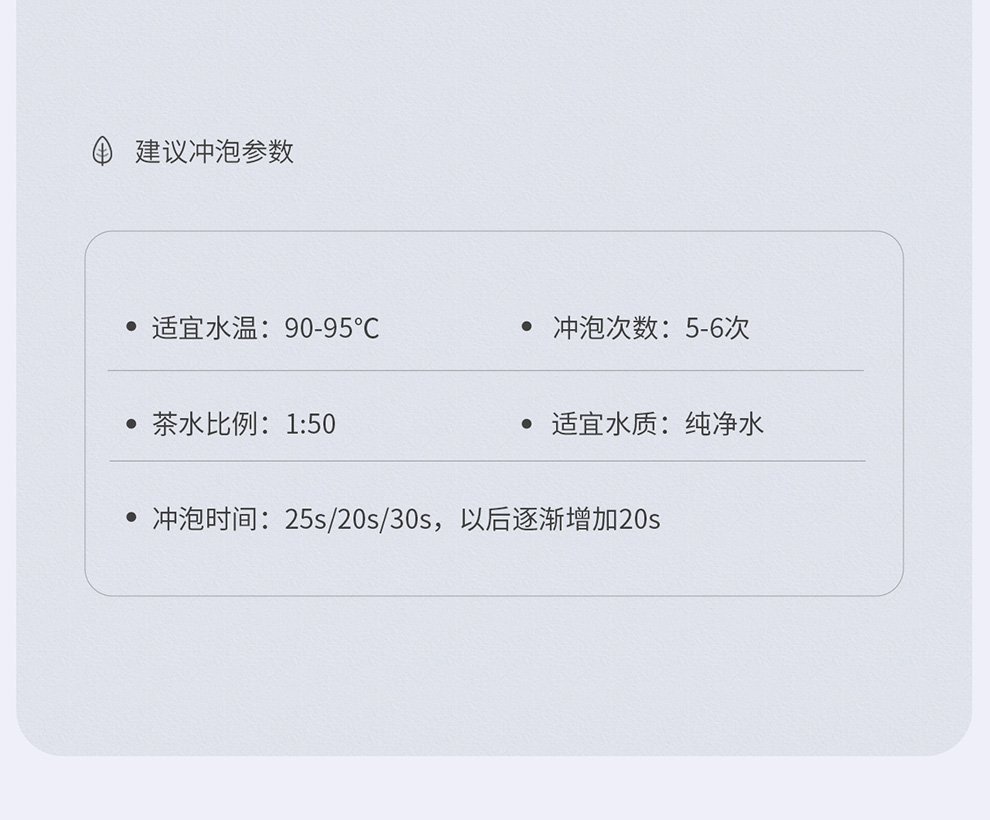
Task: Select the 冲泡次数 label
Action: [x=605, y=328]
